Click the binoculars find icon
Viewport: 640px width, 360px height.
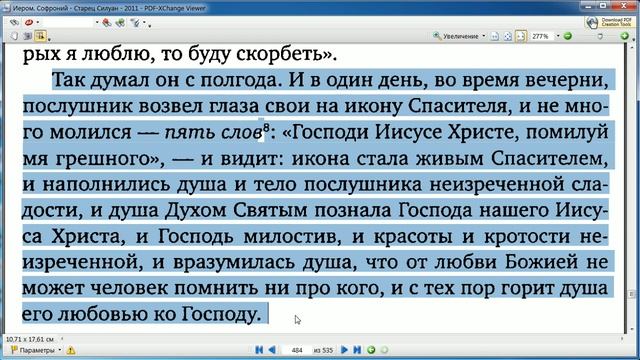pos(15,22)
